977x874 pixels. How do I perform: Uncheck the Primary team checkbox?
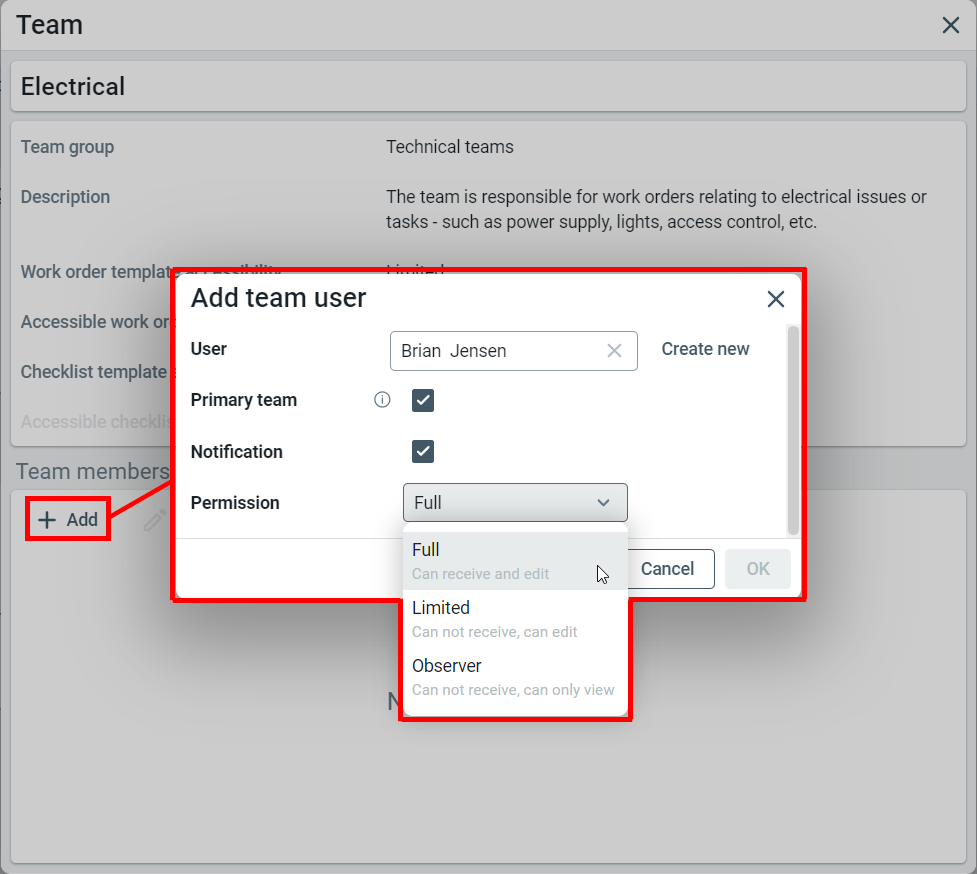pyautogui.click(x=423, y=401)
